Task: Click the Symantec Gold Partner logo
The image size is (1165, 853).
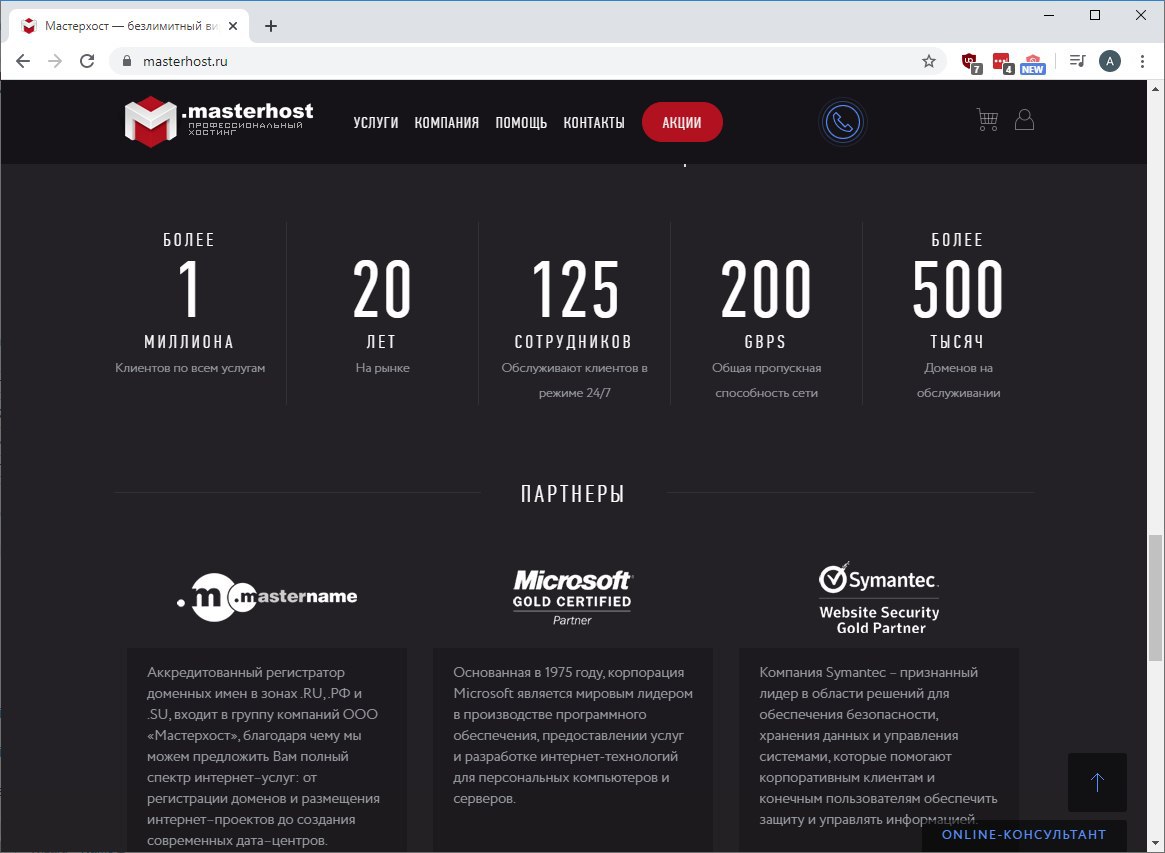Action: pyautogui.click(x=879, y=599)
